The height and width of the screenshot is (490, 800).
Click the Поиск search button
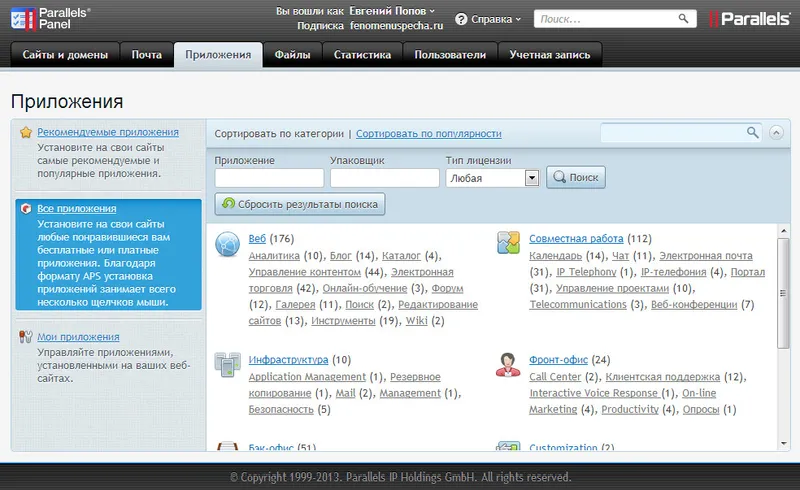pyautogui.click(x=576, y=177)
